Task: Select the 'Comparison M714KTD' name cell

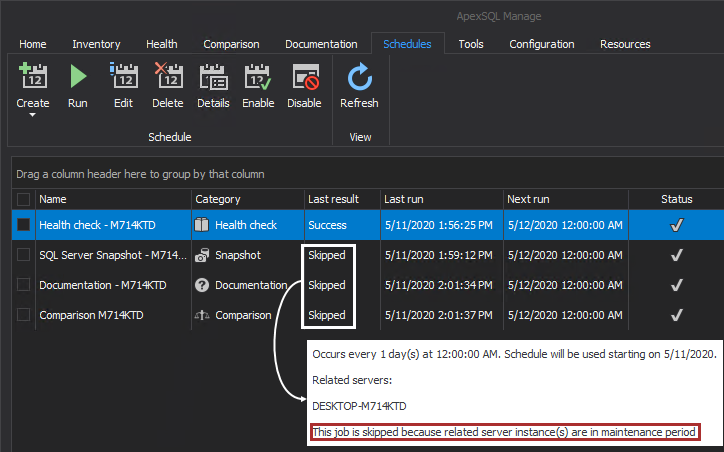Action: coord(114,315)
